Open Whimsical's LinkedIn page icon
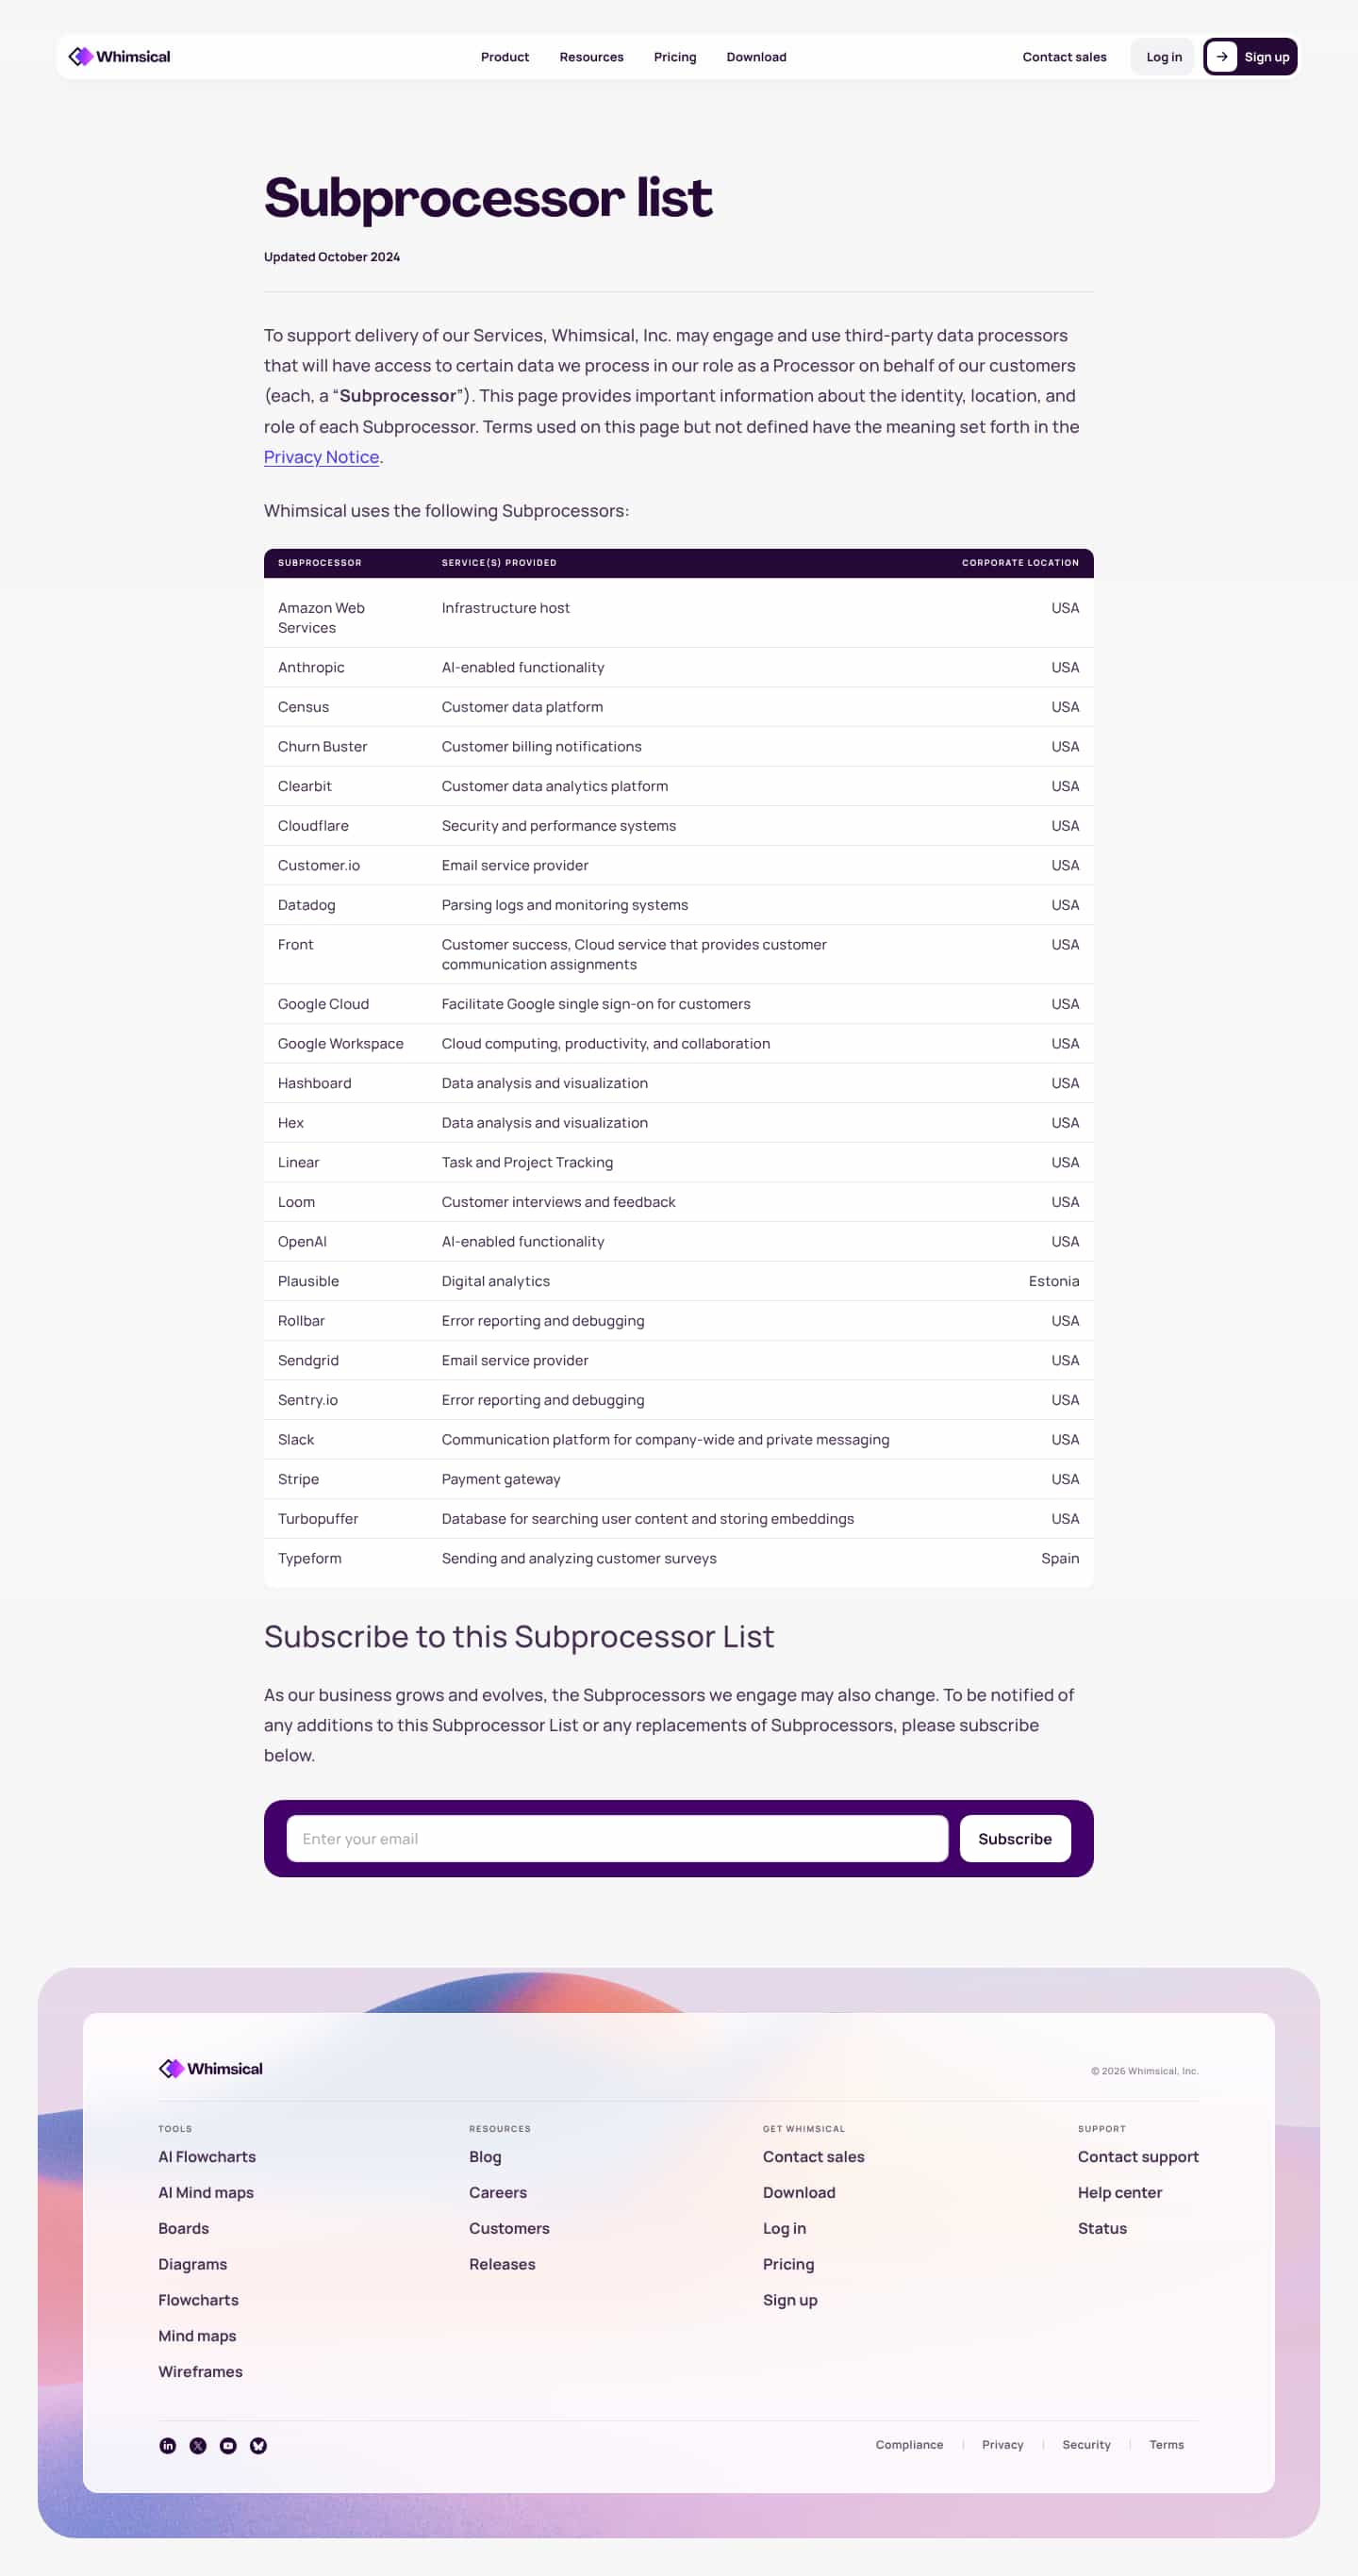The height and width of the screenshot is (2576, 1358). click(x=168, y=2445)
